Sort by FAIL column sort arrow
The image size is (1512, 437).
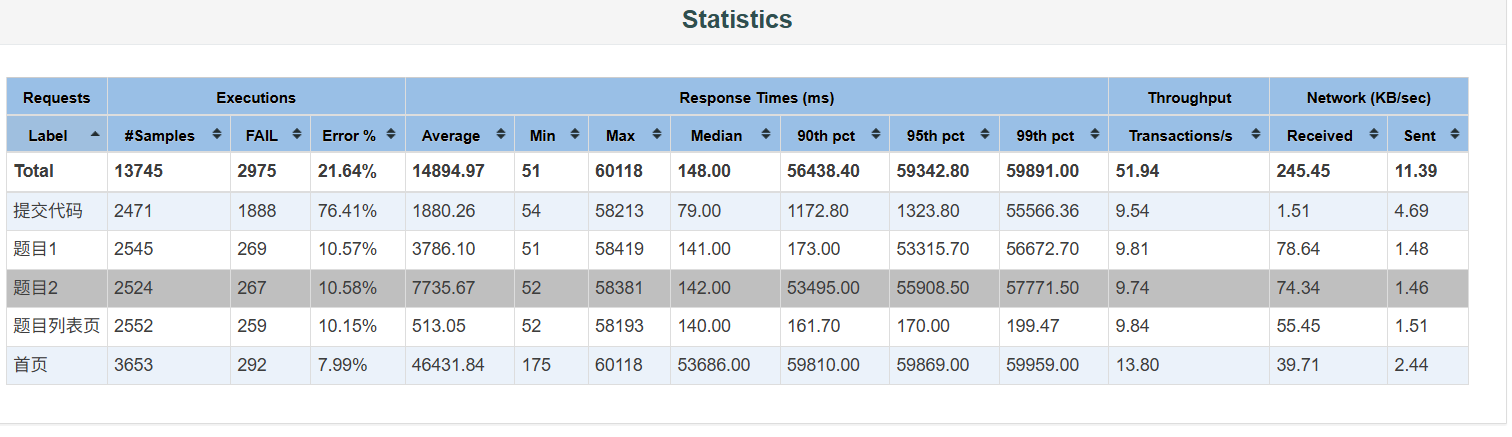pyautogui.click(x=297, y=134)
